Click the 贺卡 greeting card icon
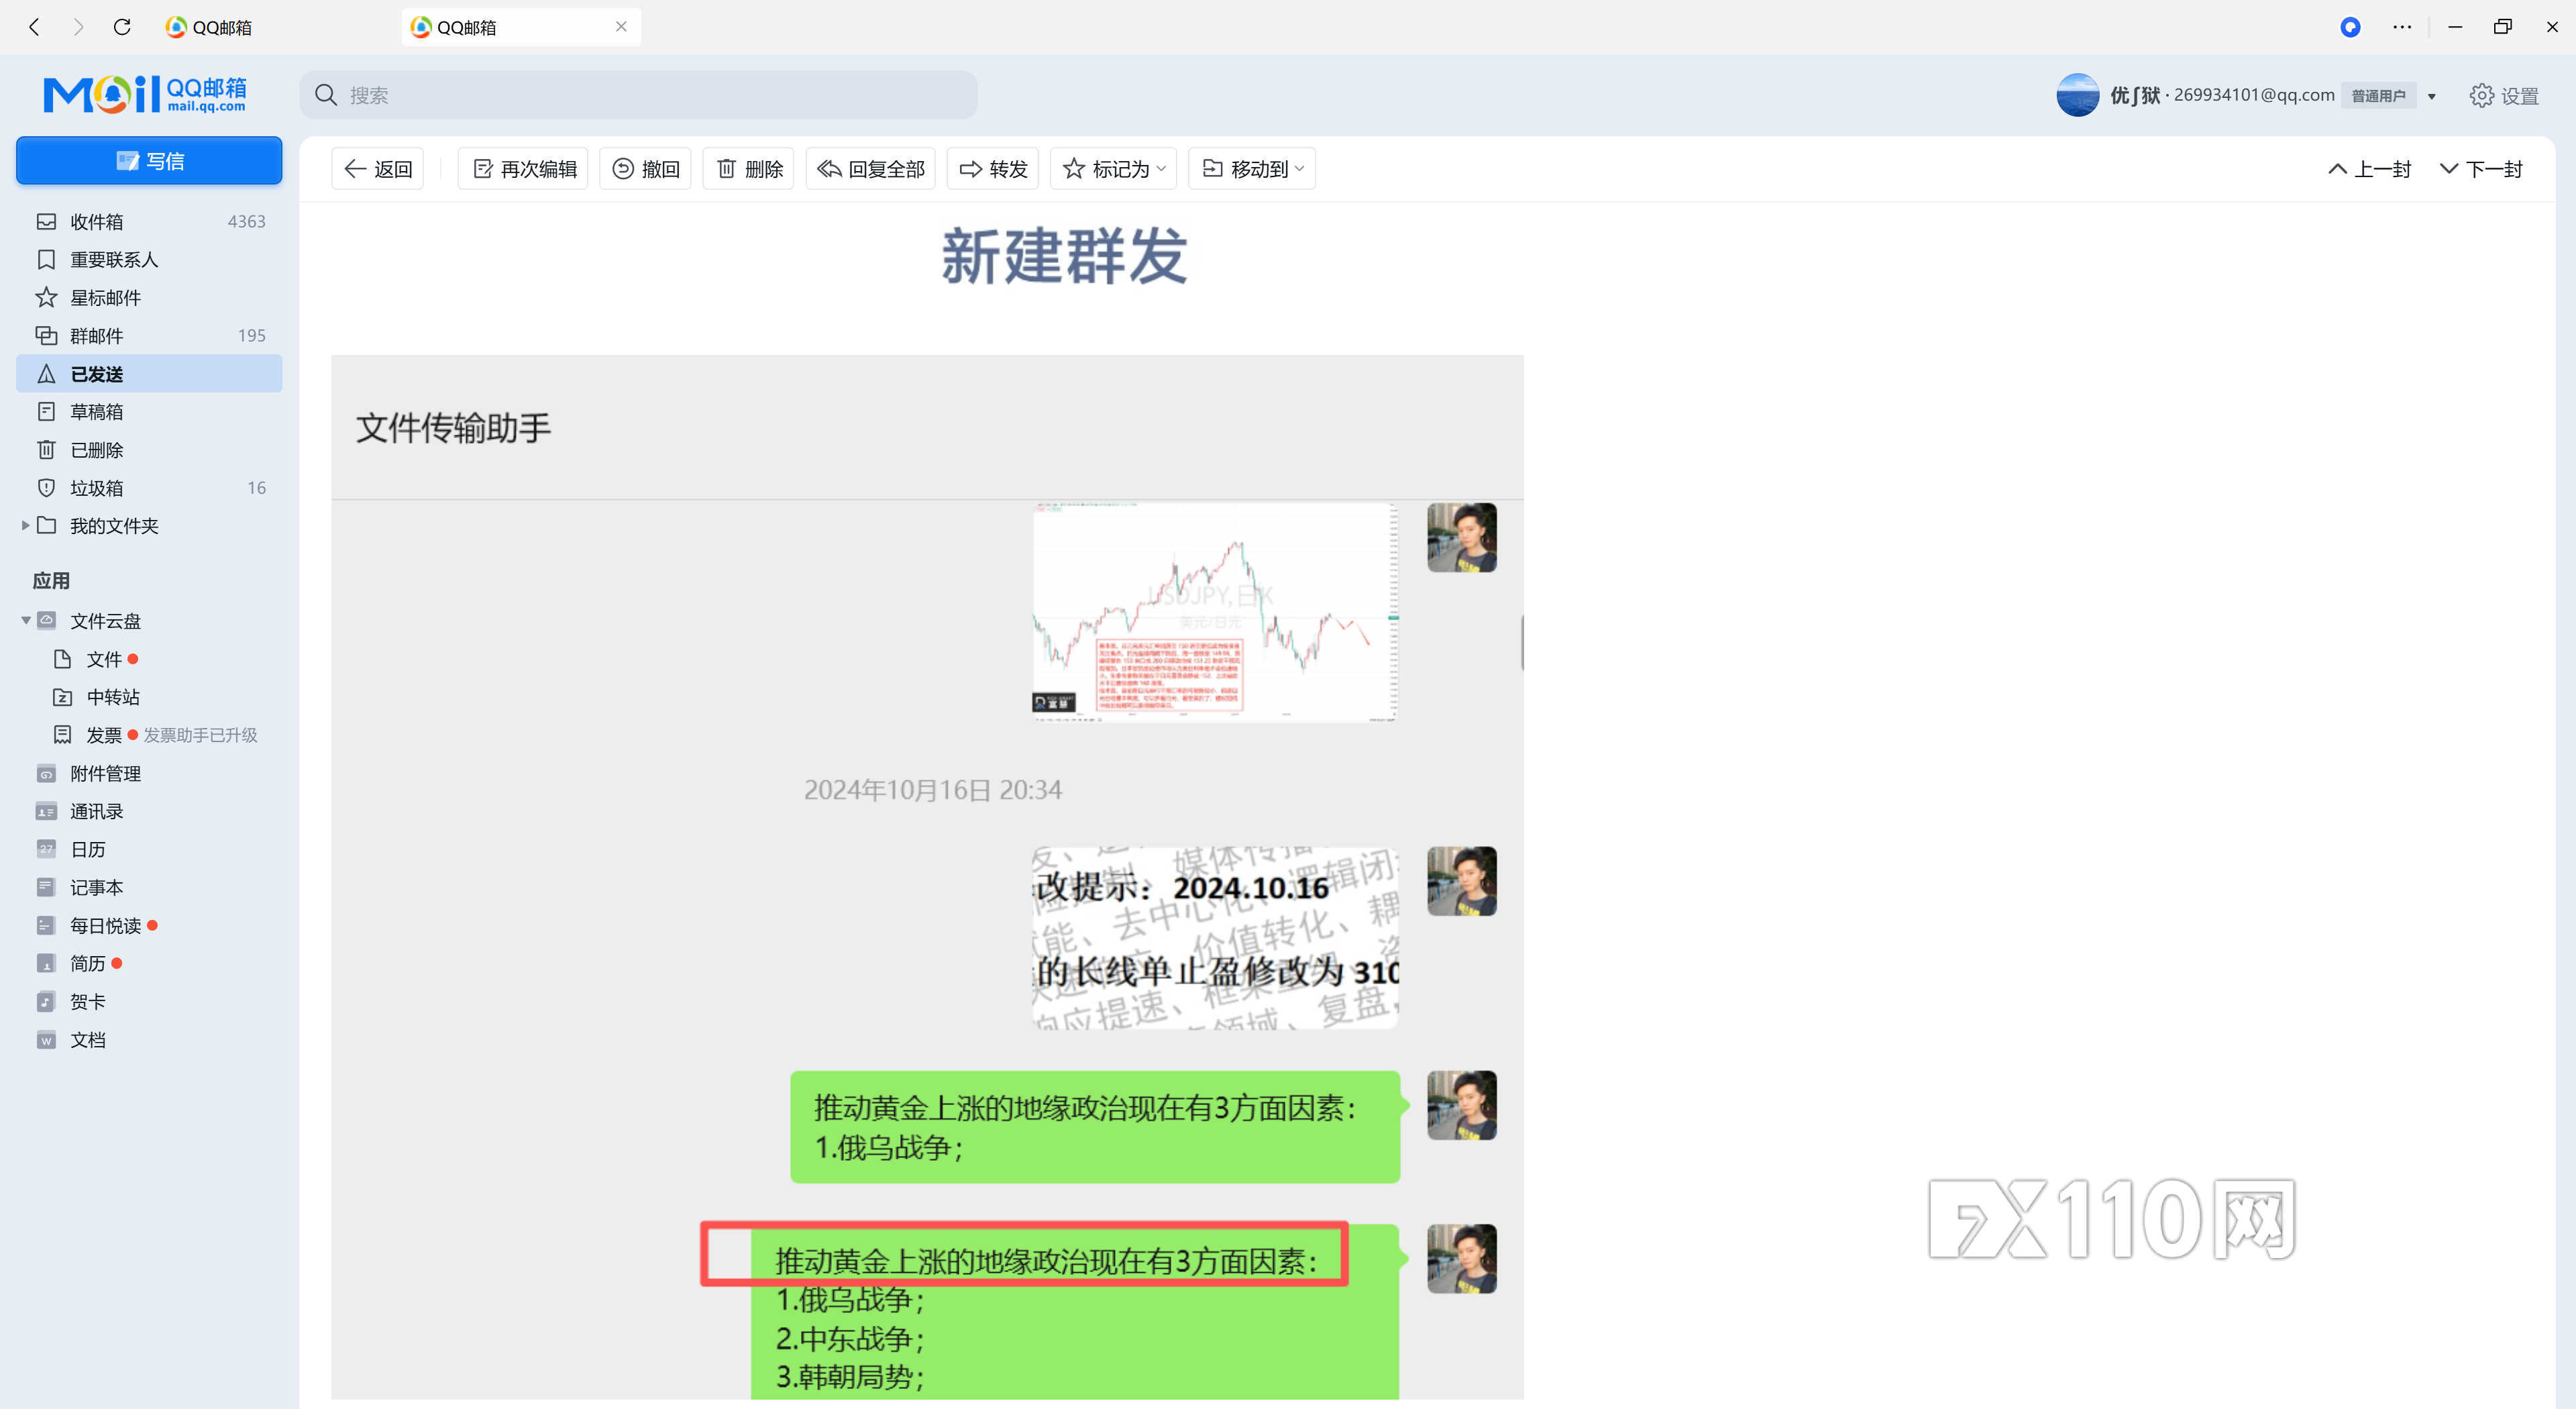Image resolution: width=2576 pixels, height=1409 pixels. click(46, 1001)
